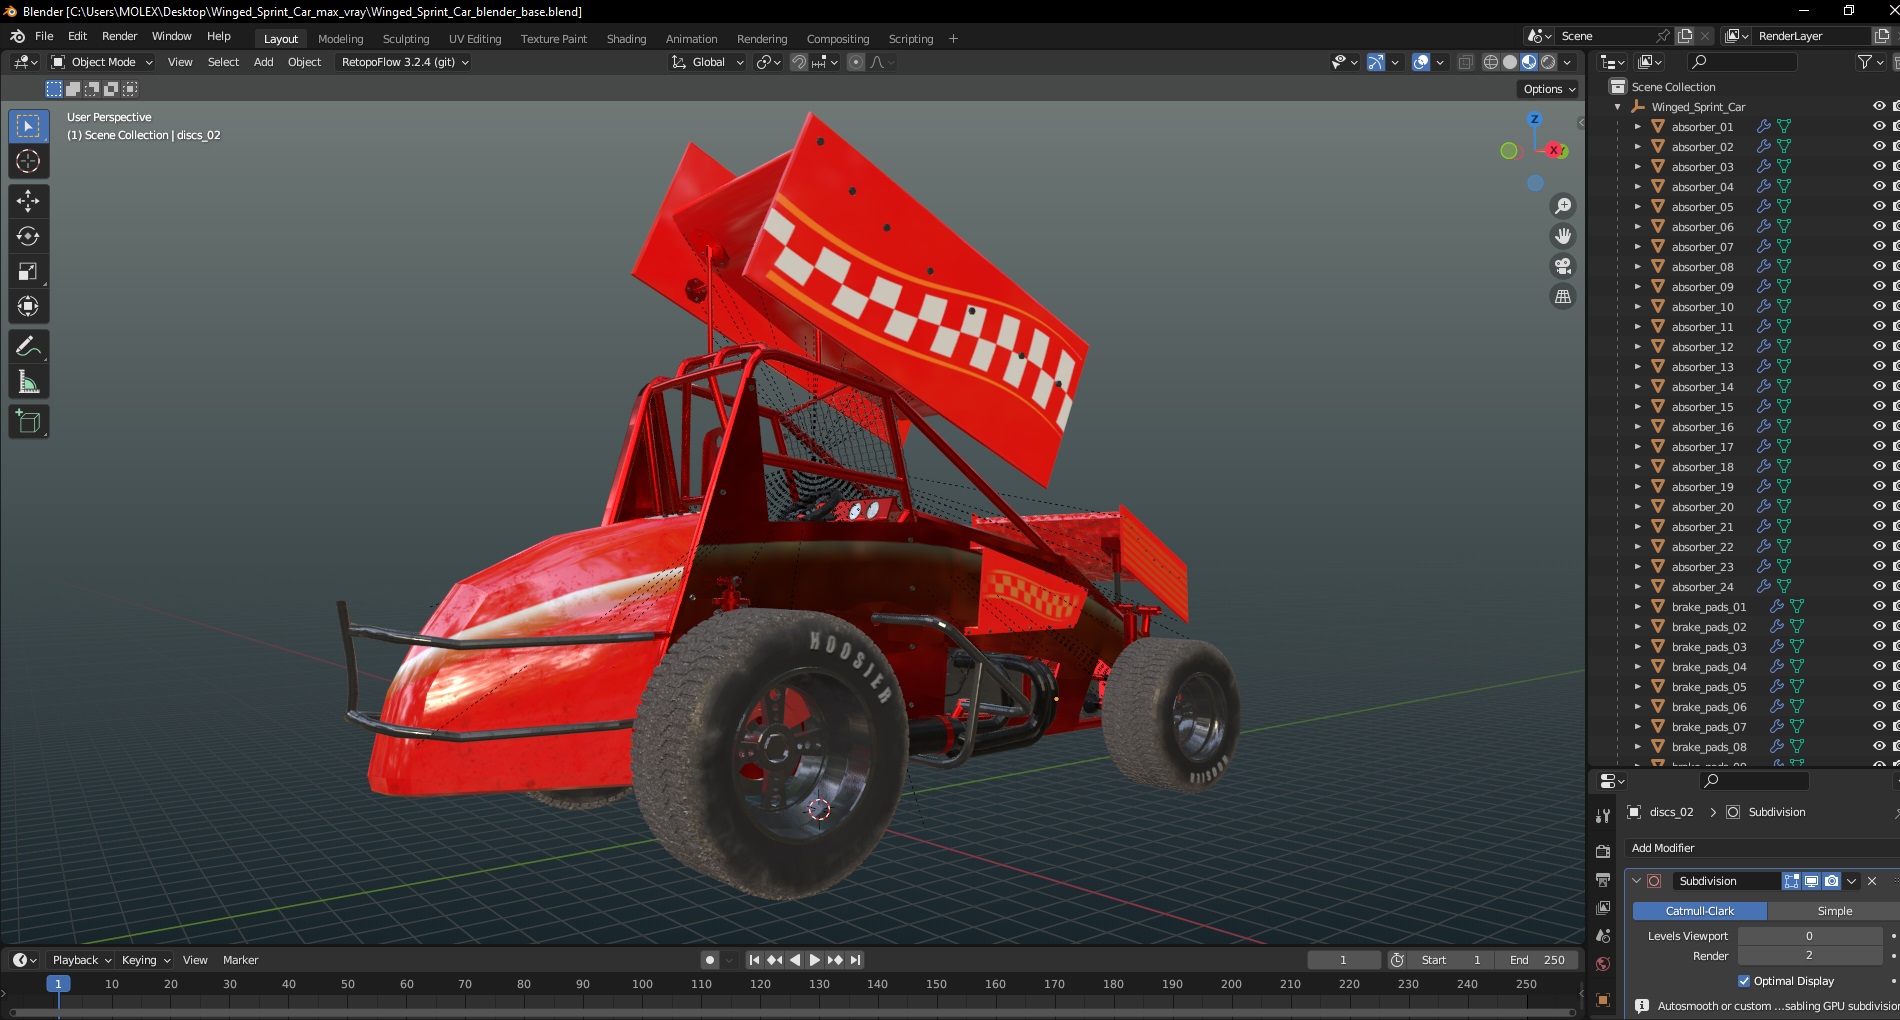Play the animation

[x=814, y=960]
